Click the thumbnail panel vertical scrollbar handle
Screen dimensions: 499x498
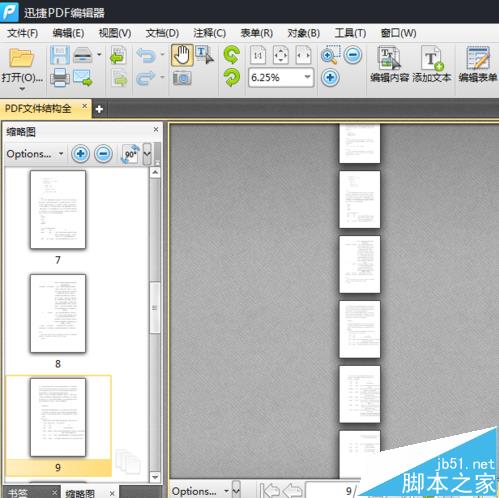pos(155,307)
